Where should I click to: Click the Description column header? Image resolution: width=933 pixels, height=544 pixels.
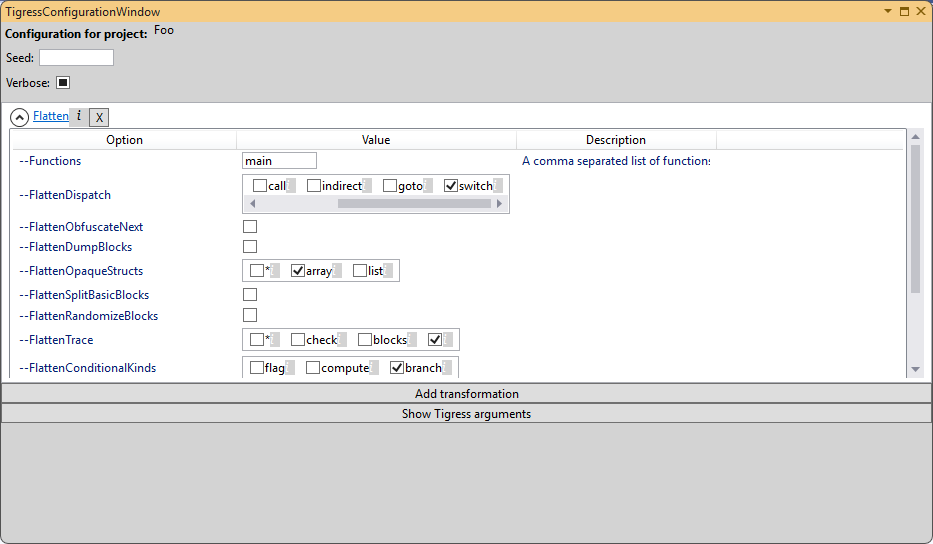click(x=616, y=140)
